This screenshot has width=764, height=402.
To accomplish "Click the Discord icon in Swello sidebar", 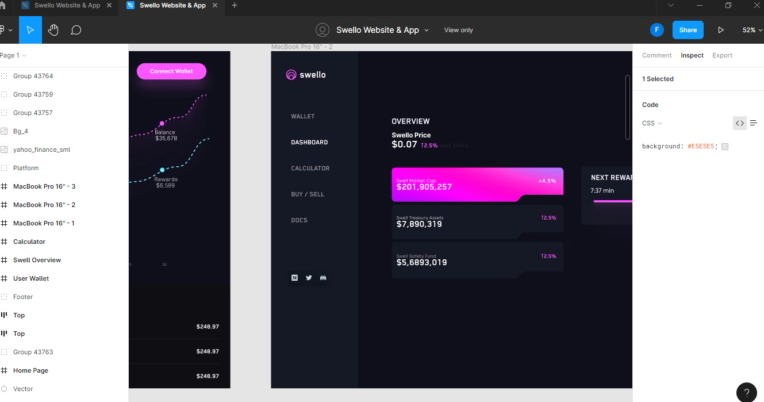I will click(x=323, y=278).
